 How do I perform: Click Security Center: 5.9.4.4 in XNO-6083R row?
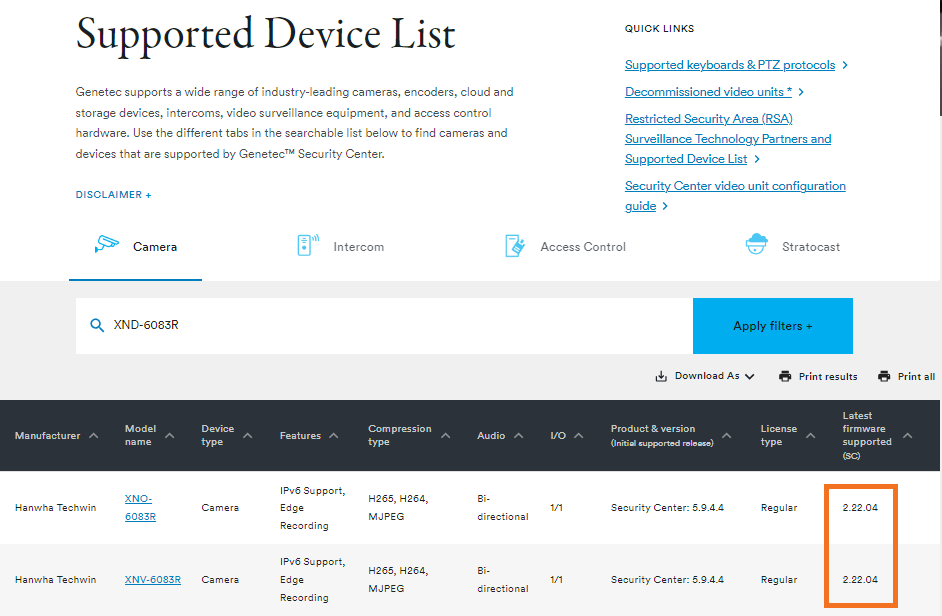click(667, 507)
